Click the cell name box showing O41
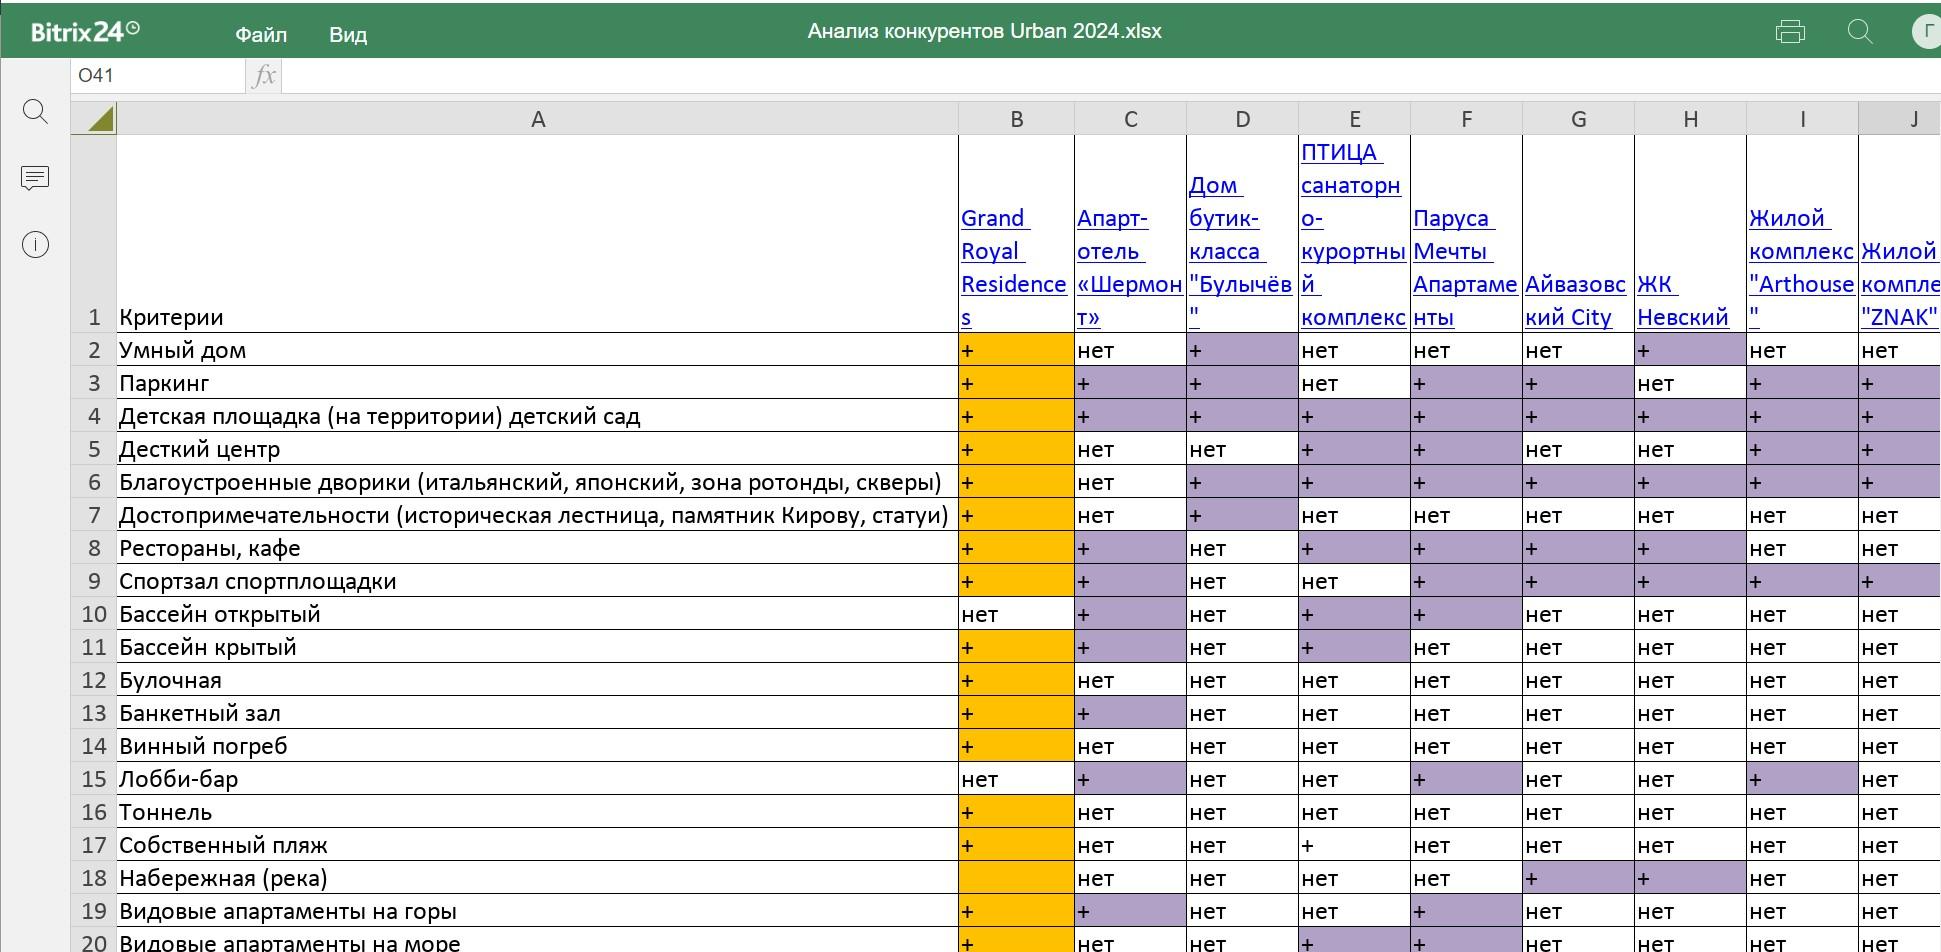1941x952 pixels. [158, 76]
